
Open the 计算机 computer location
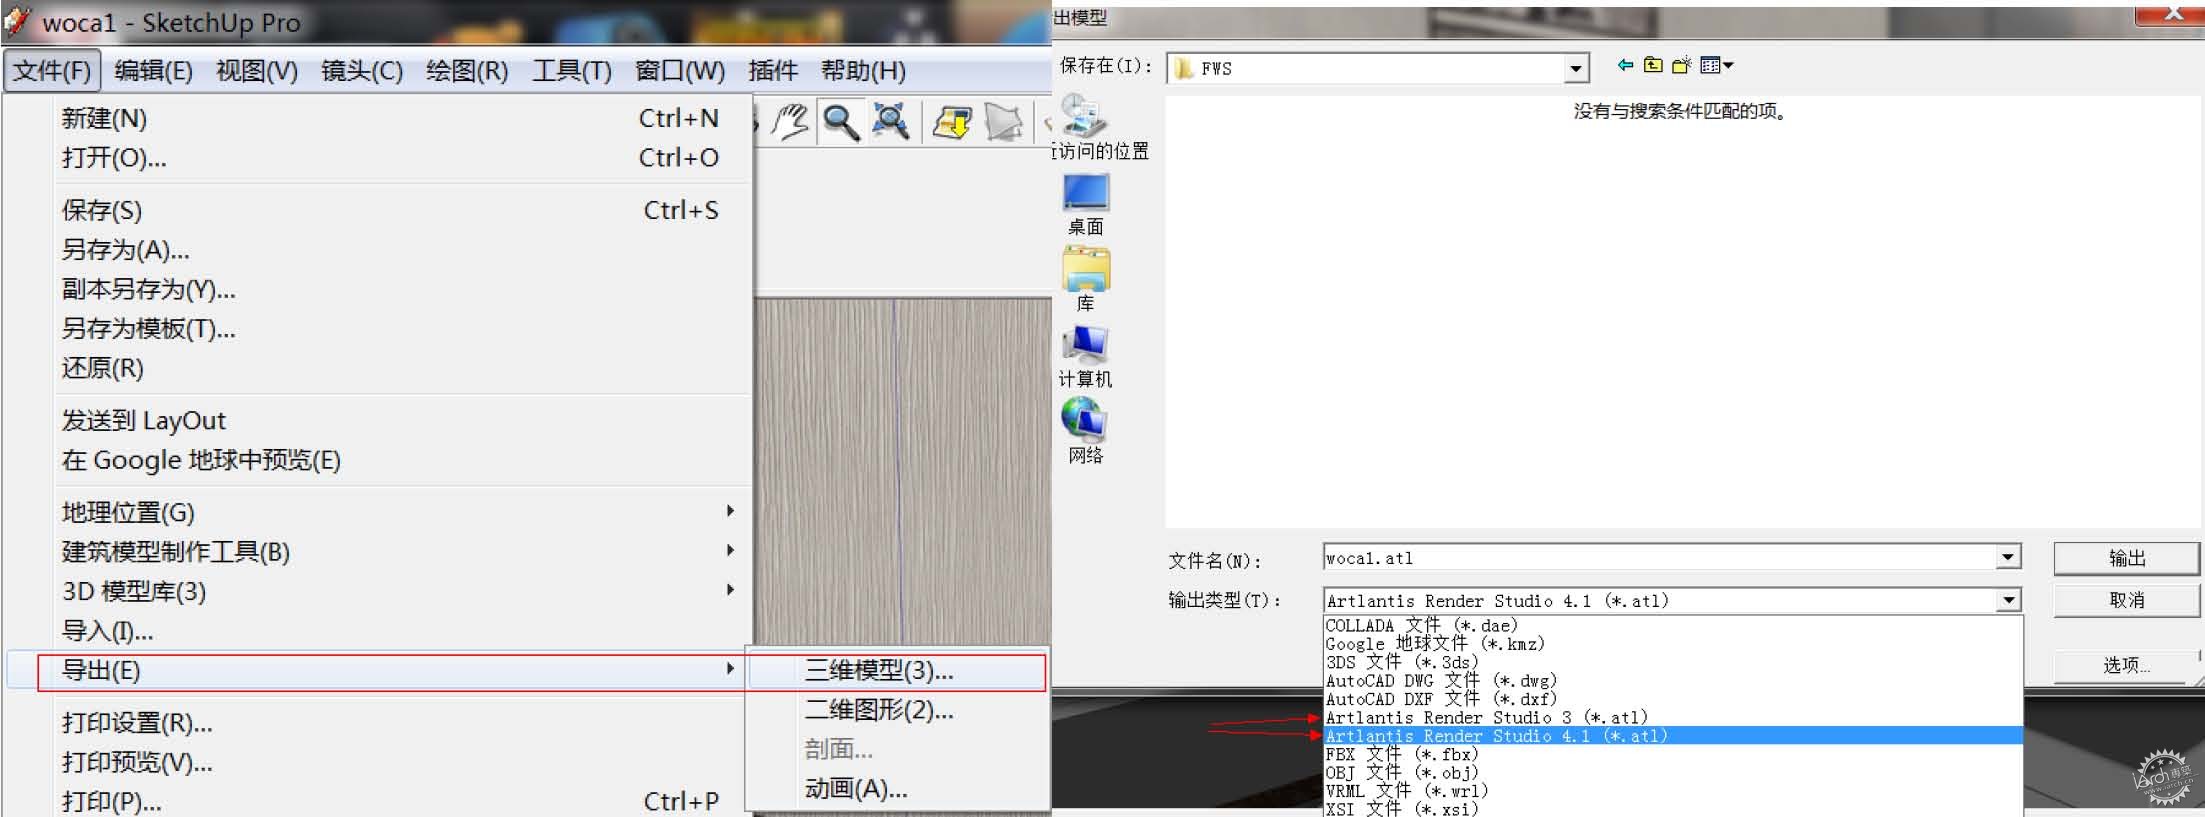tap(1086, 357)
